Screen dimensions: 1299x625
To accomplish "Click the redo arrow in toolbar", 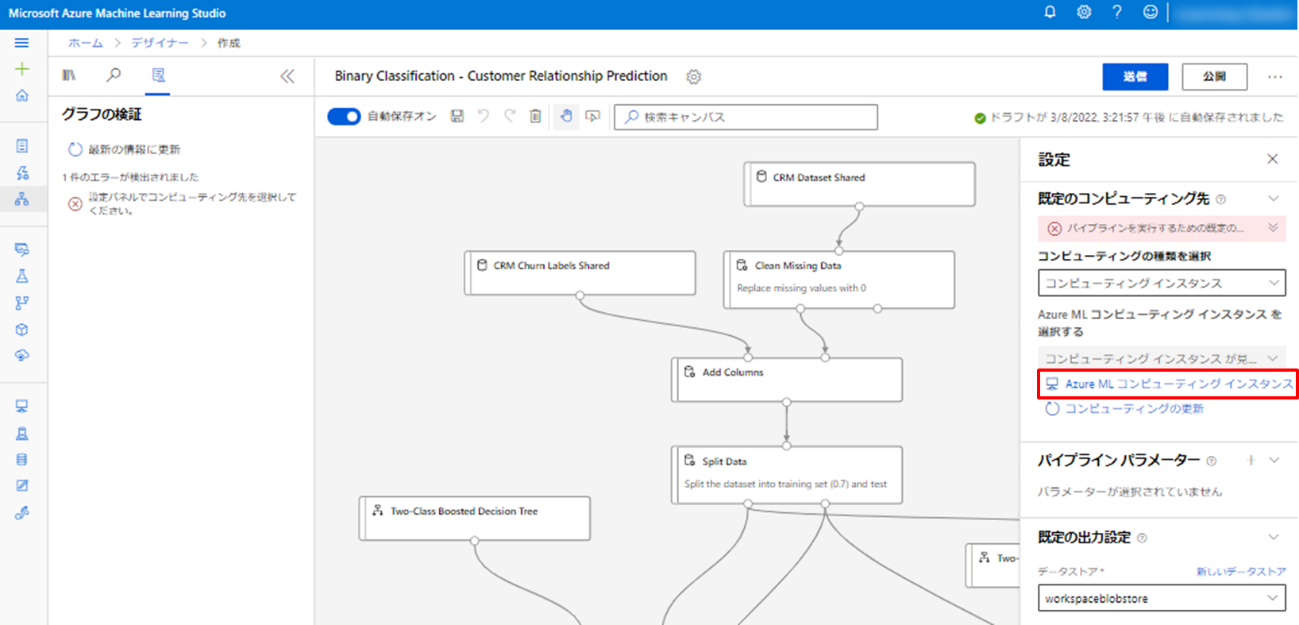I will tap(509, 117).
